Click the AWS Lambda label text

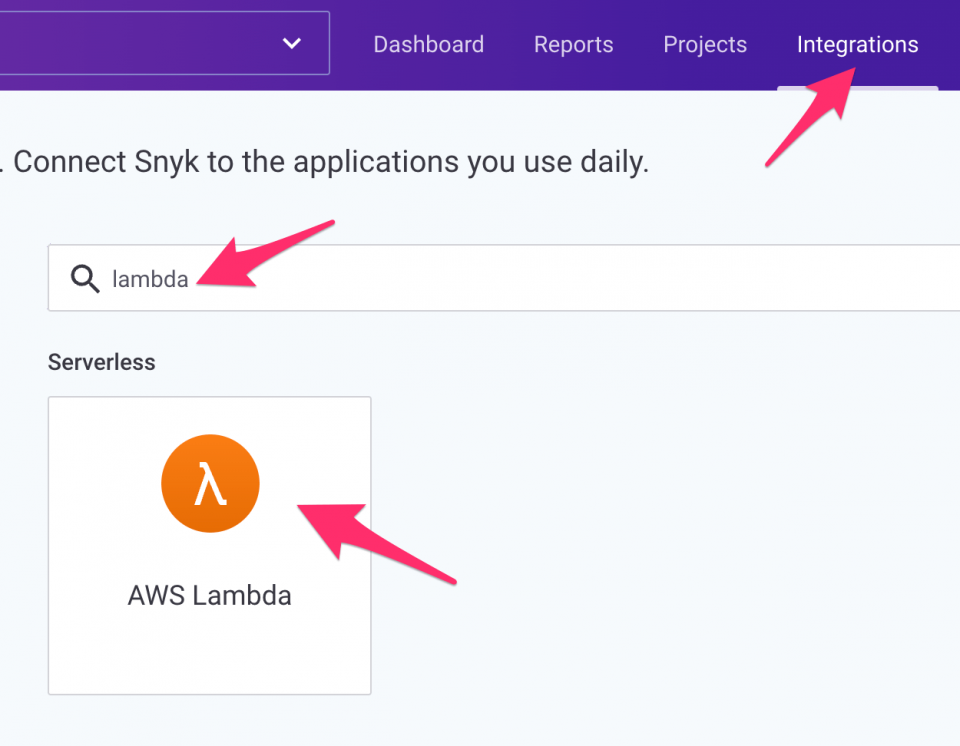tap(209, 595)
